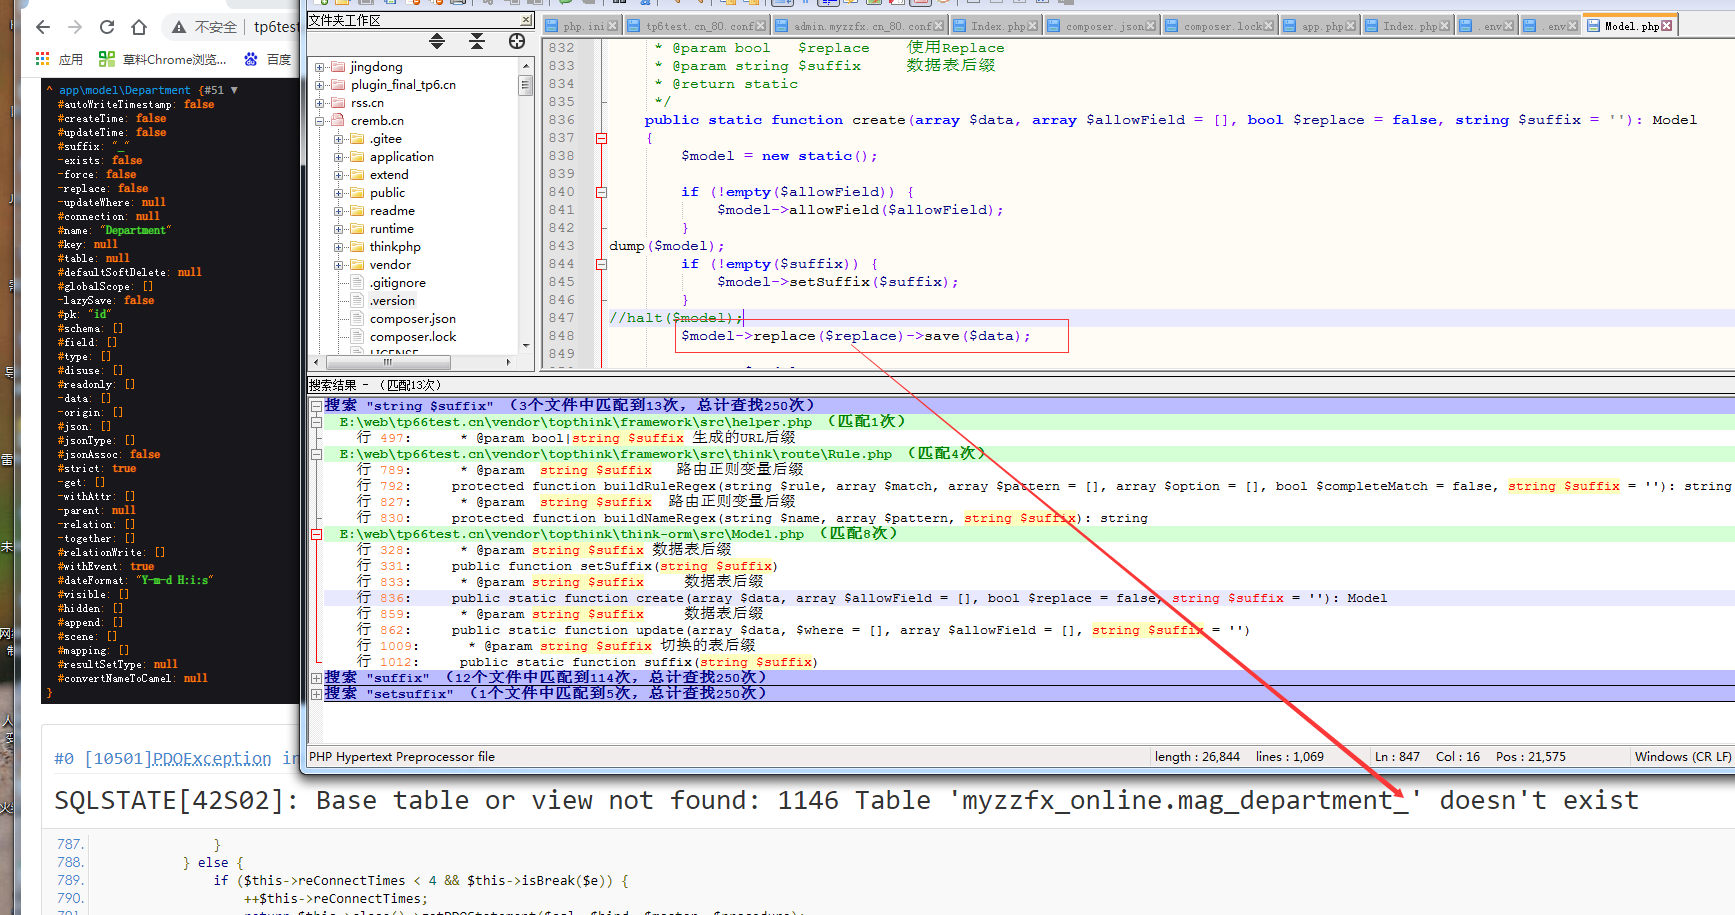
Task: Expand the .gitee folder
Action: 339,139
